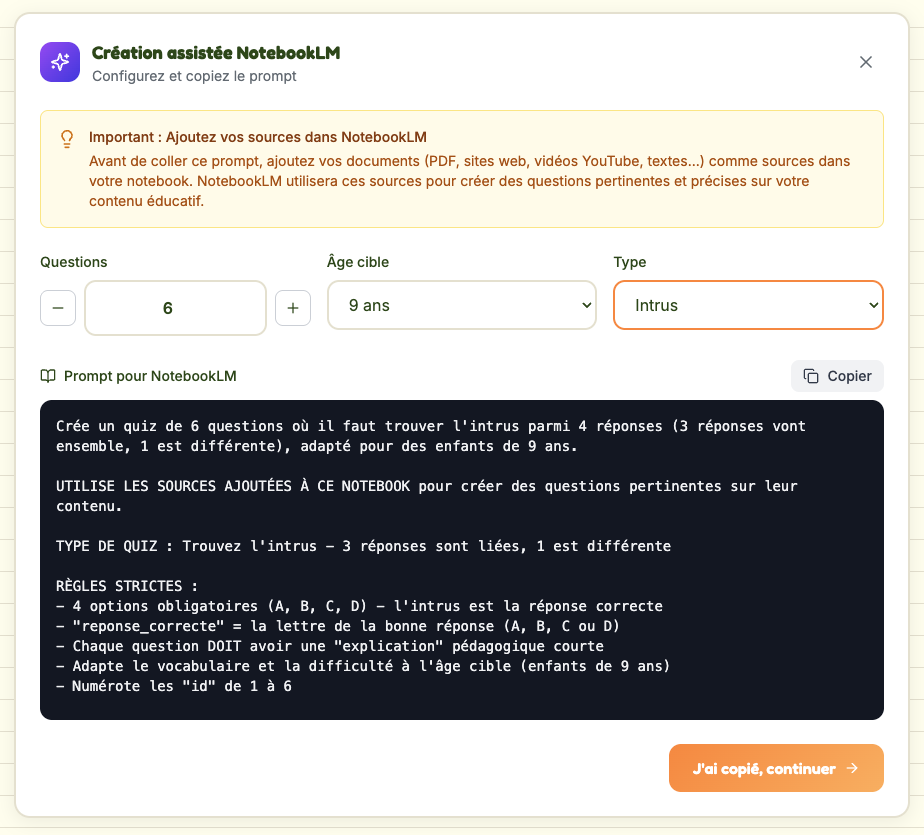Click the Questions label
Viewport: 924px width, 835px height.
(74, 262)
